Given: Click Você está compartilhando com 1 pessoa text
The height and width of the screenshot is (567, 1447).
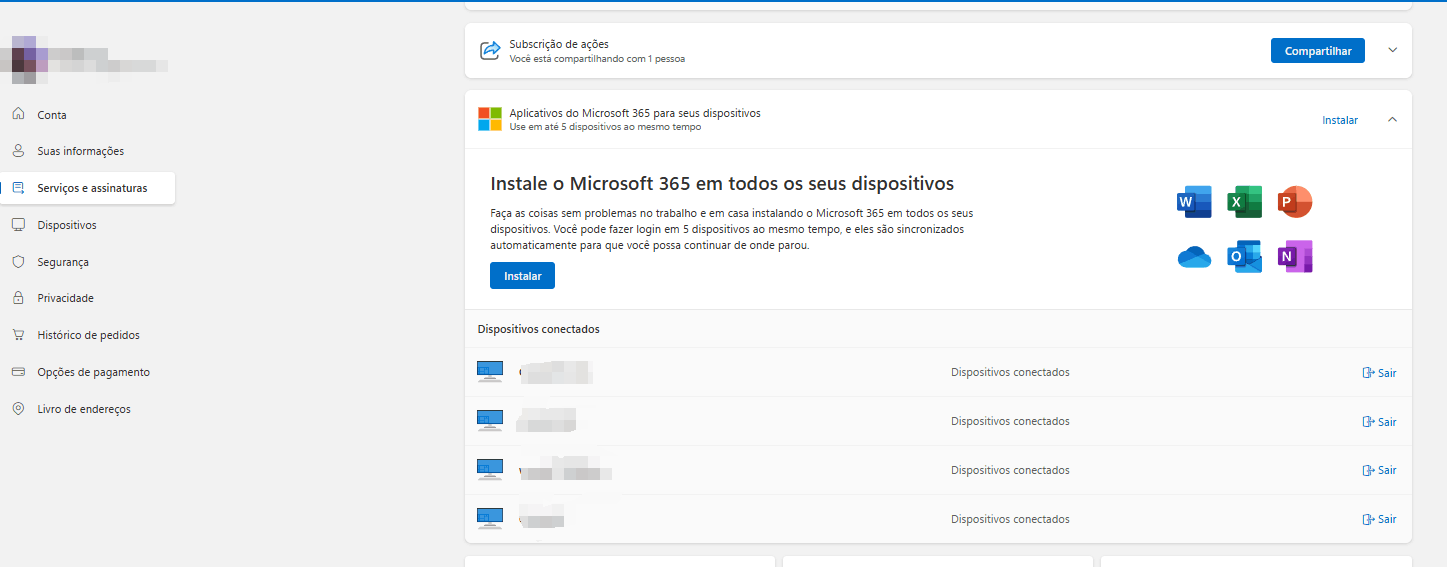Looking at the screenshot, I should click(x=597, y=59).
